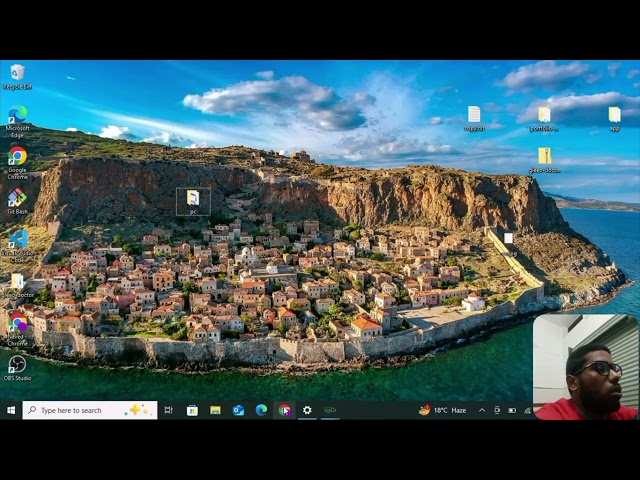640x480 pixels.
Task: Open the 18°C Haze weather widget
Action: (x=442, y=410)
